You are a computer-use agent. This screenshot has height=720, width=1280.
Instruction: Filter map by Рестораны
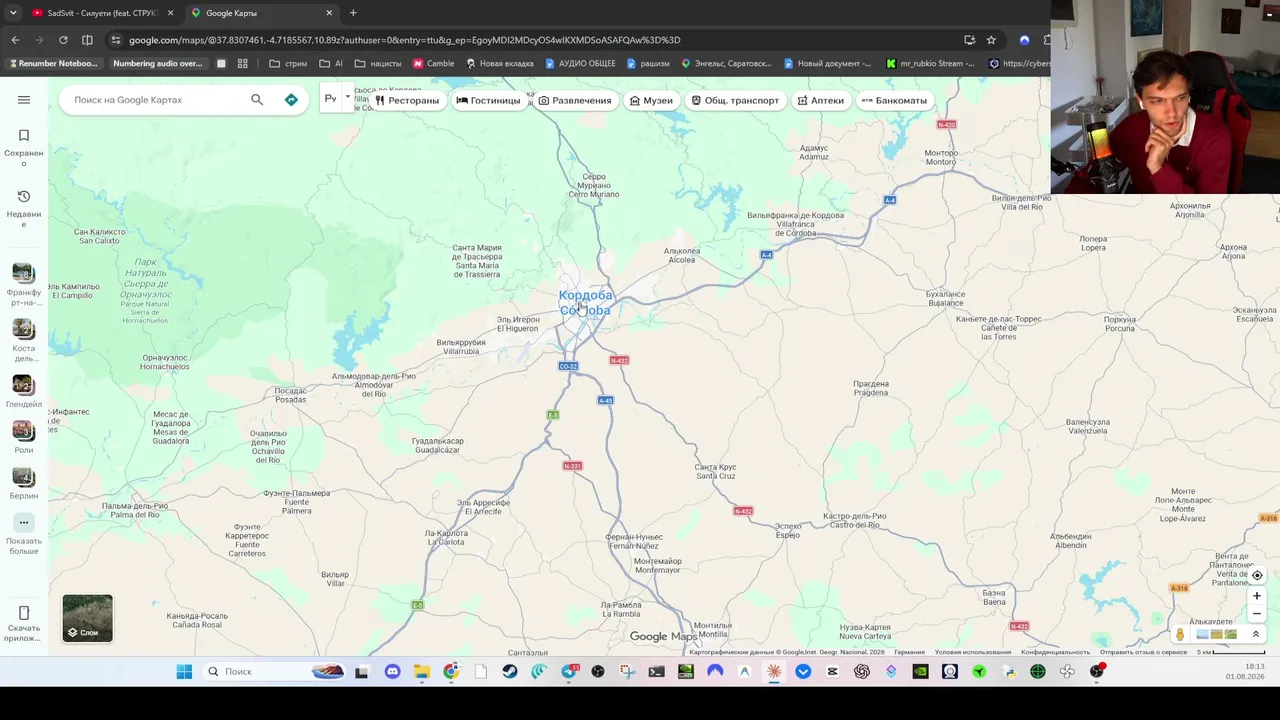point(407,100)
